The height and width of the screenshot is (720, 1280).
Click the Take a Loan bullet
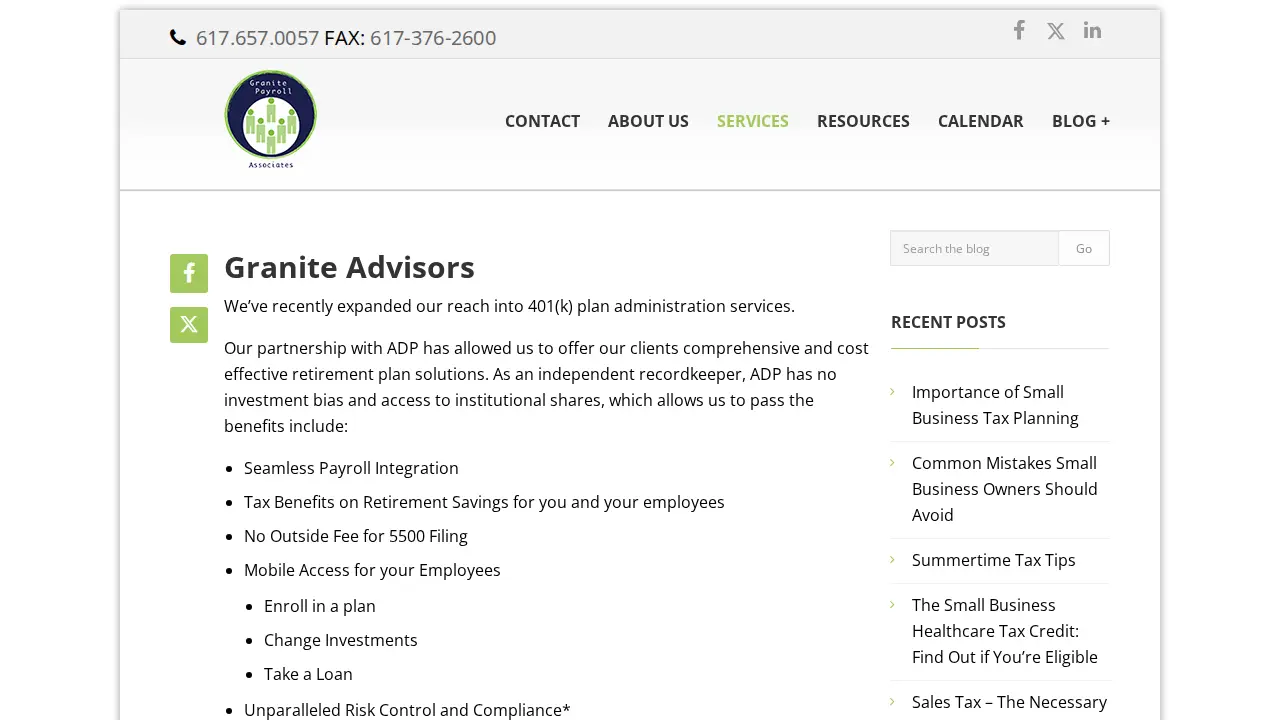308,674
